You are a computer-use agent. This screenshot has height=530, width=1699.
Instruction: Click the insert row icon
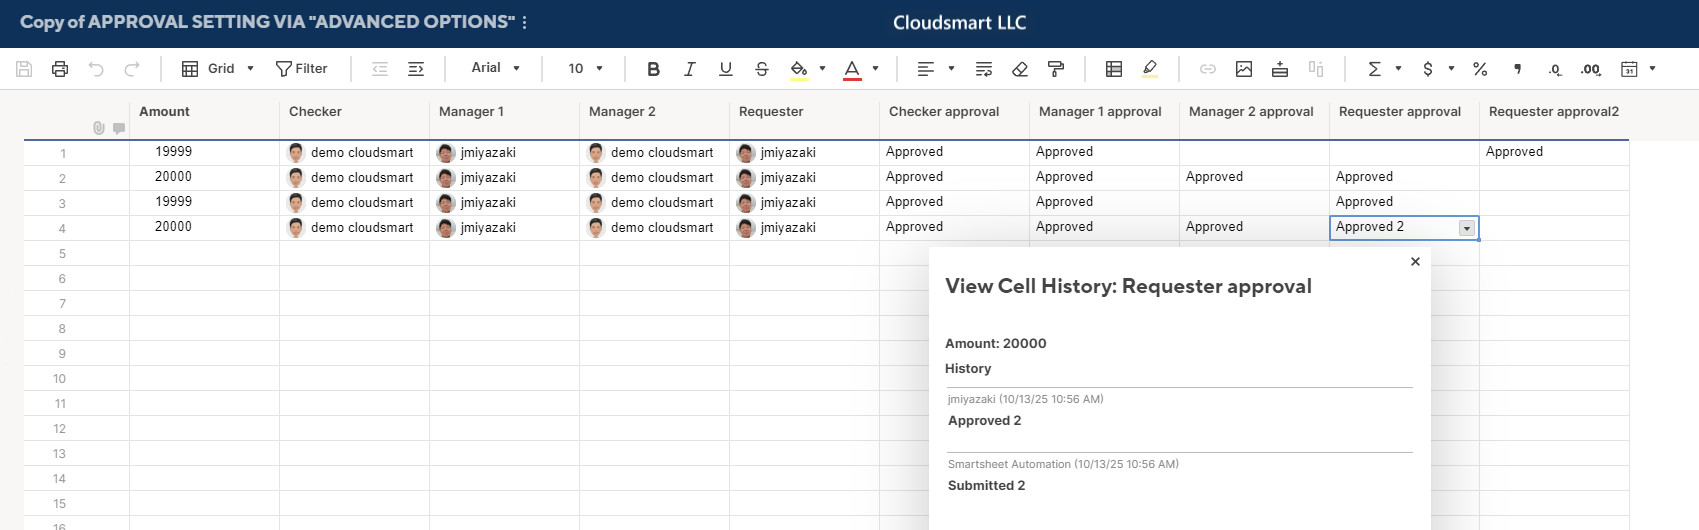coord(1280,69)
